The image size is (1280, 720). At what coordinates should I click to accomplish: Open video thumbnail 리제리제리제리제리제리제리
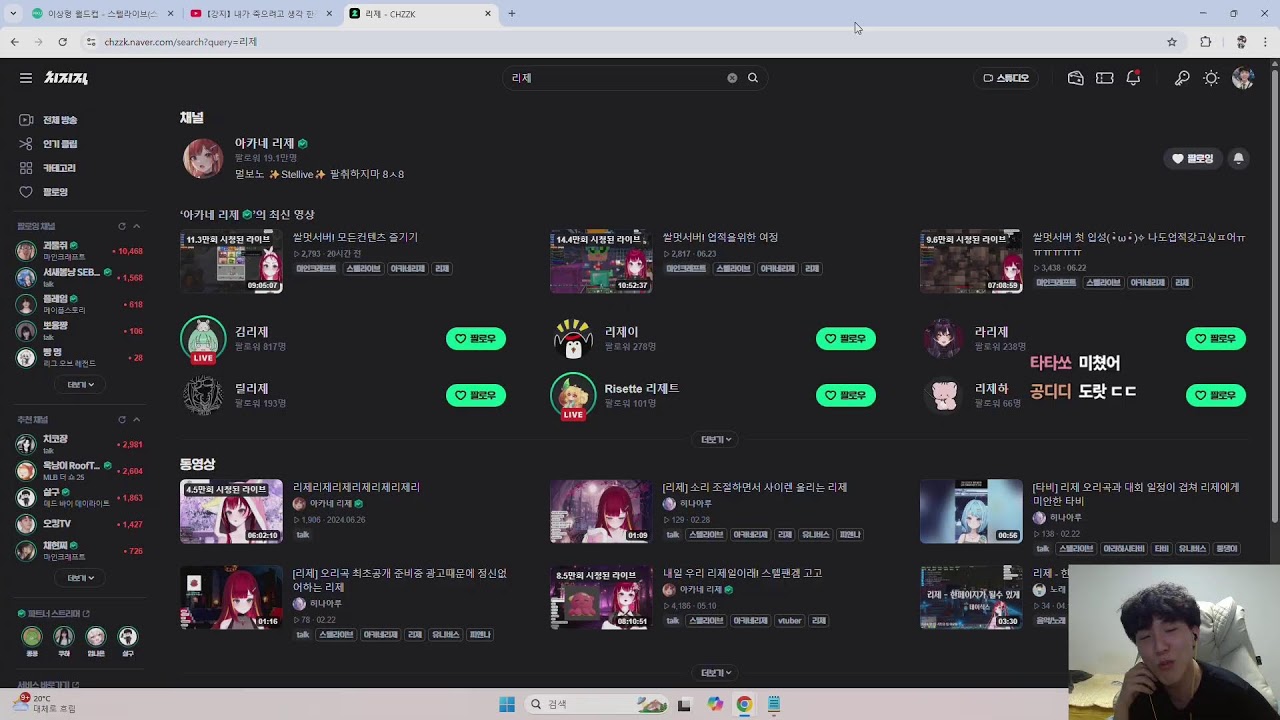coord(231,511)
